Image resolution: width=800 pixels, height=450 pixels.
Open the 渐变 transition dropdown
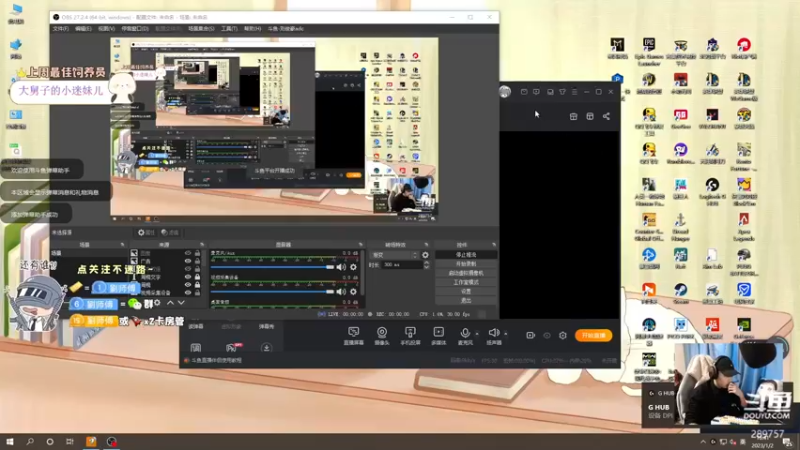395,255
